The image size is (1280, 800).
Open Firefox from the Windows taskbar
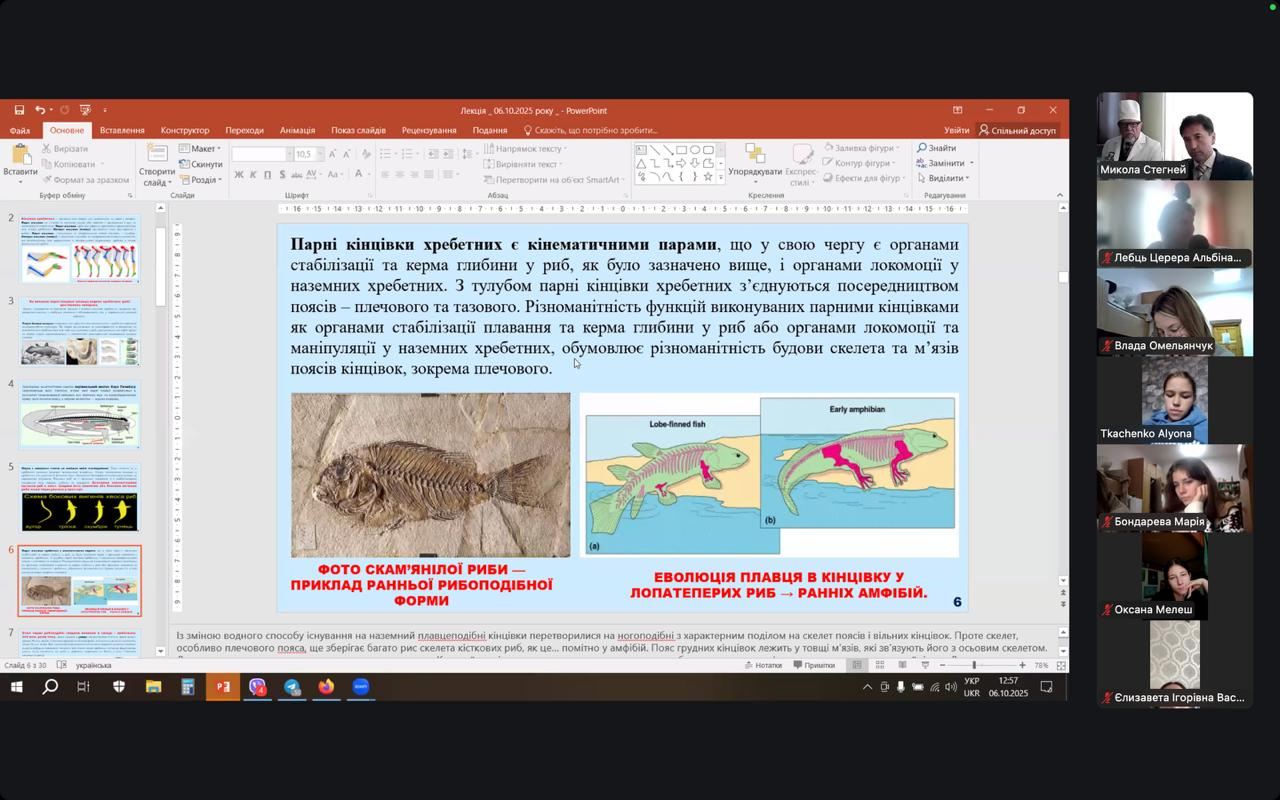(326, 687)
